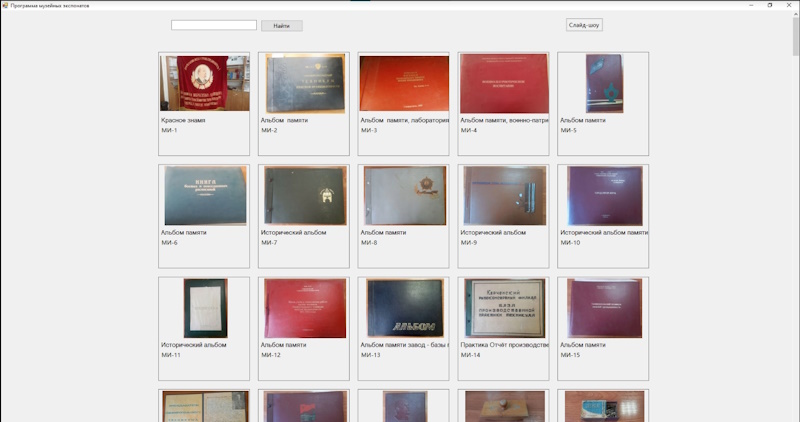Open Исторический альбом thumbnail МИ-7

pos(304,195)
